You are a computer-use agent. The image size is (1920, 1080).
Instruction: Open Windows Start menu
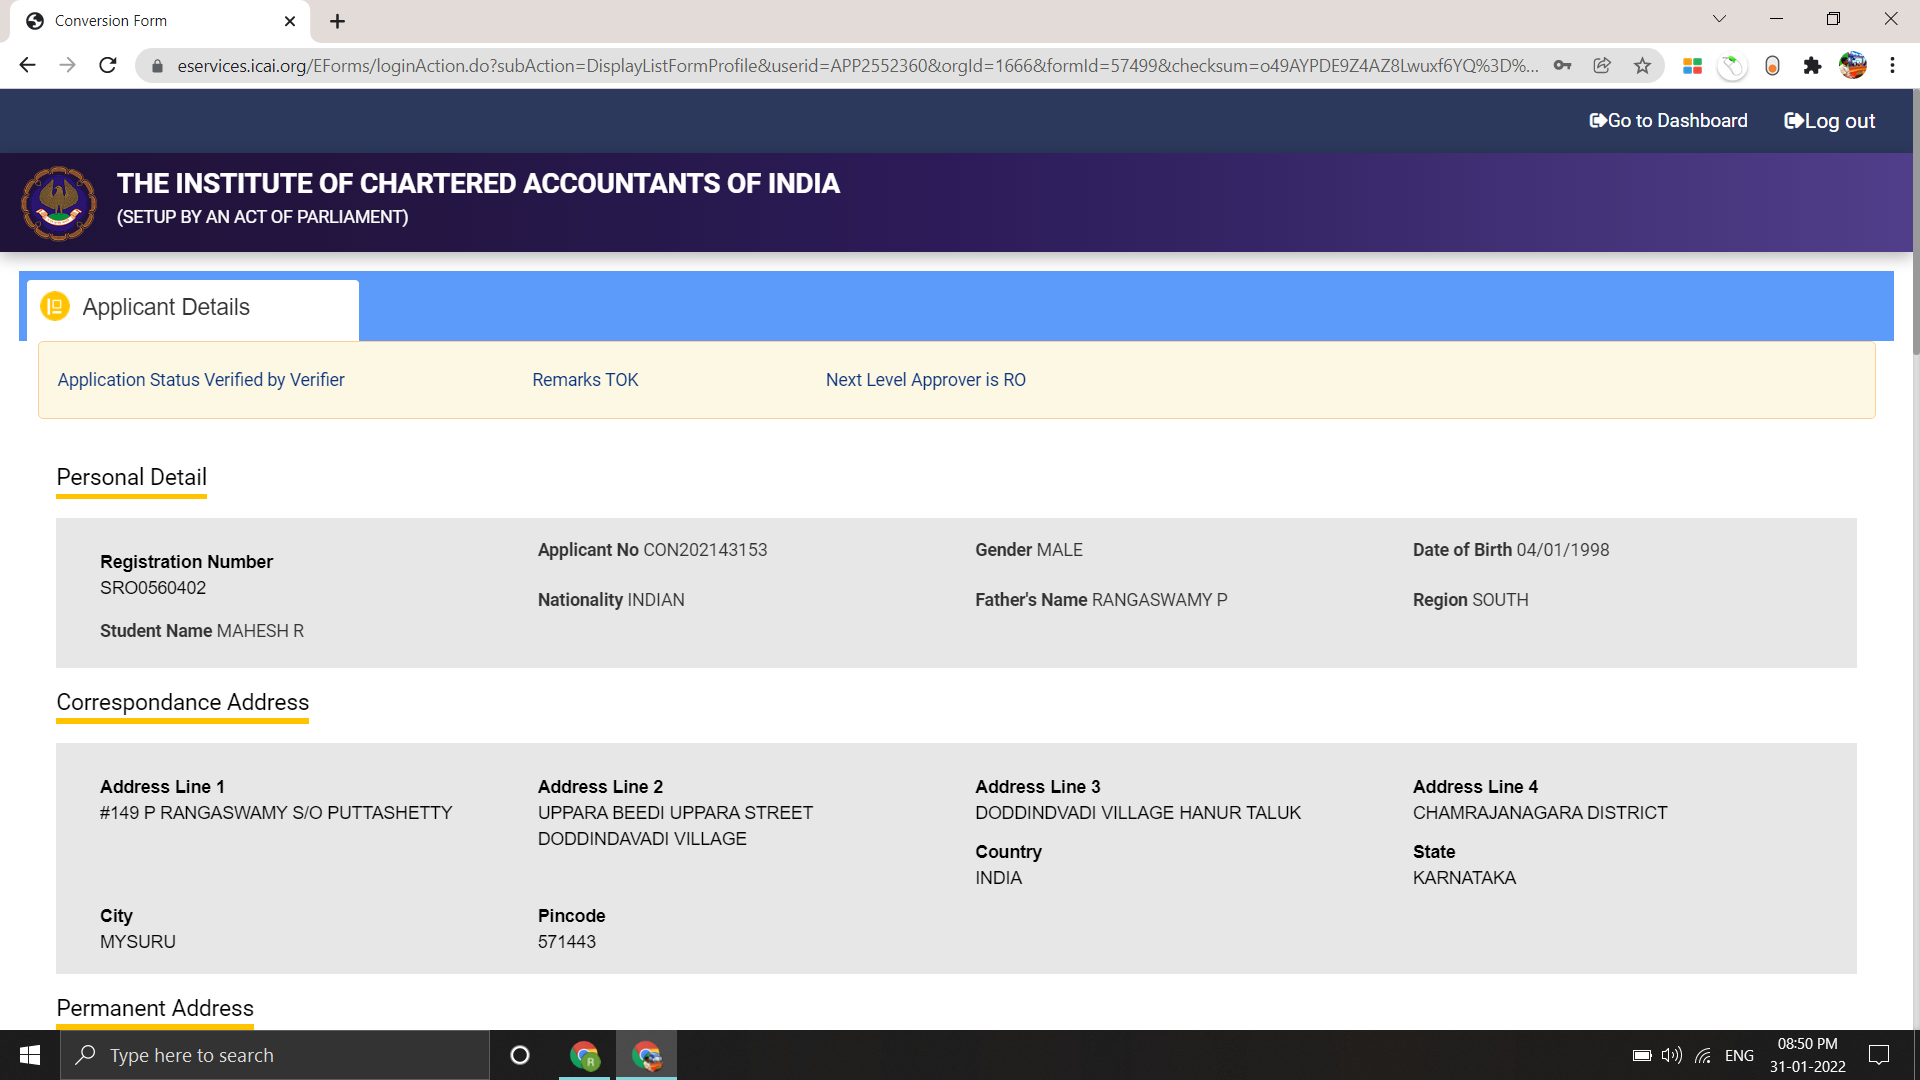click(x=30, y=1055)
